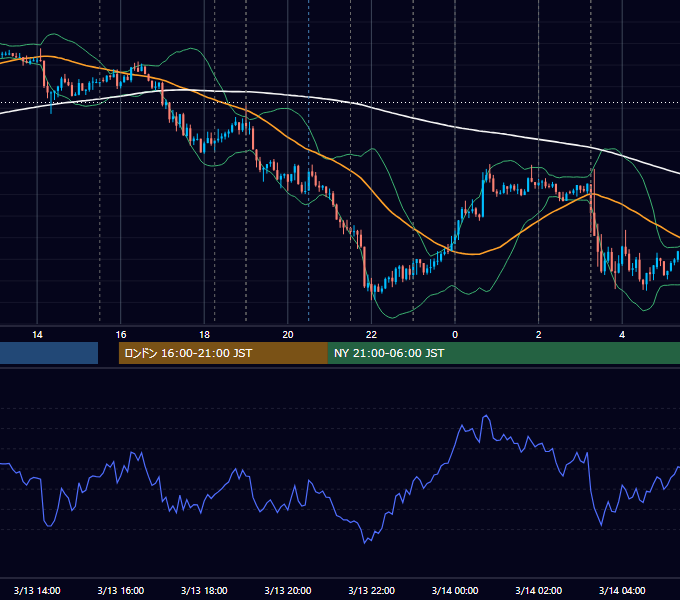Click the 18 hour label on upper axis

204,335
